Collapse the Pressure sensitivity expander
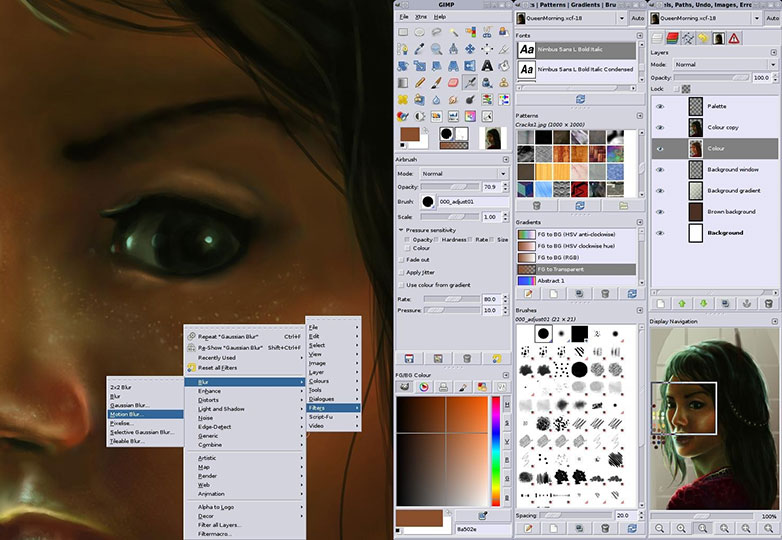The height and width of the screenshot is (540, 782). (x=400, y=230)
